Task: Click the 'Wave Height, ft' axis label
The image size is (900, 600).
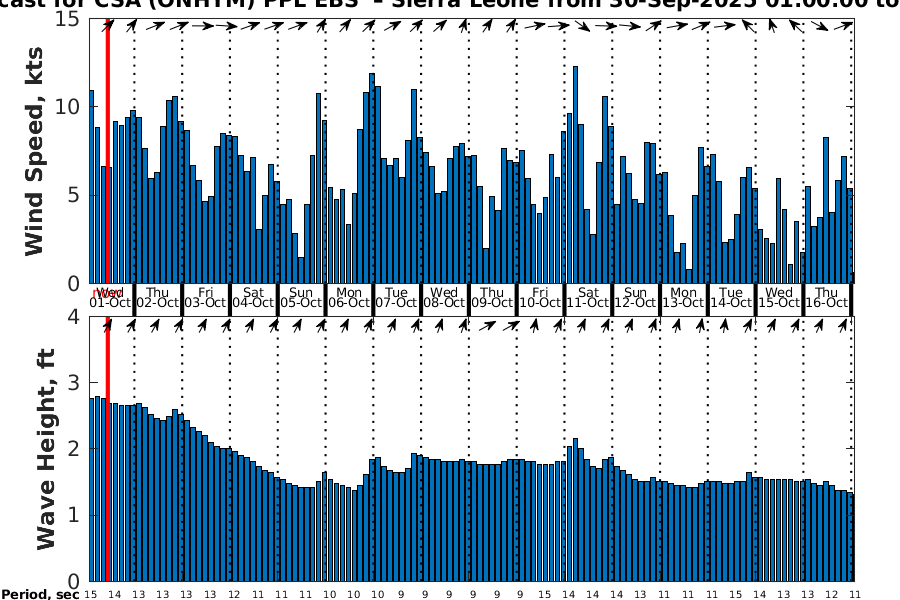Action: click(46, 450)
